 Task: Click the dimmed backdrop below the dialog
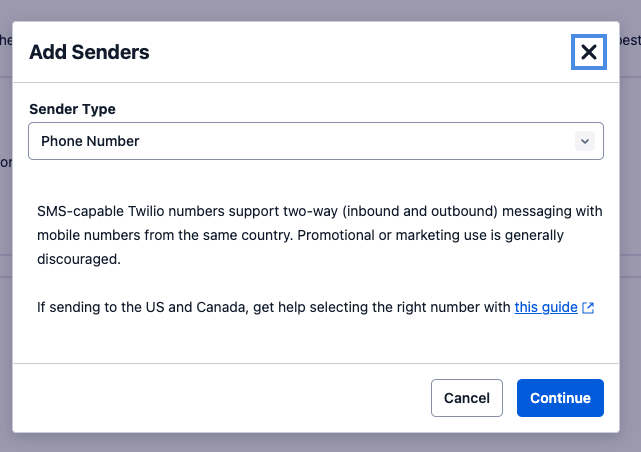[x=320, y=442]
